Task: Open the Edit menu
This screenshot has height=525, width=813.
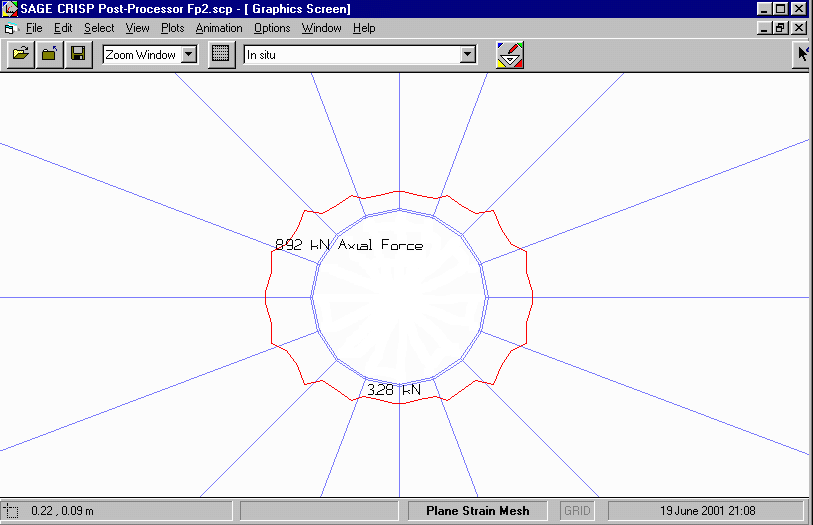Action: [x=63, y=28]
